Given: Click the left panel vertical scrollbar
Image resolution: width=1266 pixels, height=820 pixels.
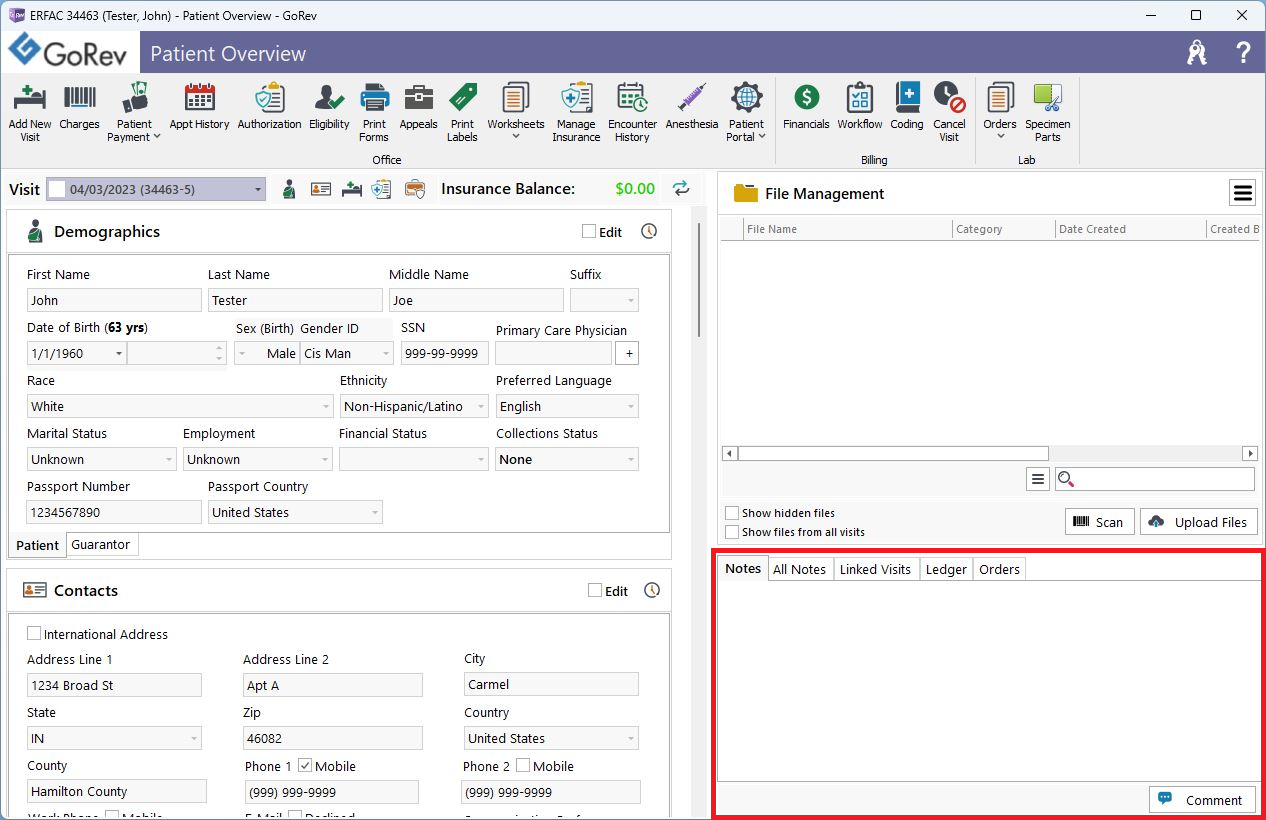Looking at the screenshot, I should pyautogui.click(x=699, y=280).
